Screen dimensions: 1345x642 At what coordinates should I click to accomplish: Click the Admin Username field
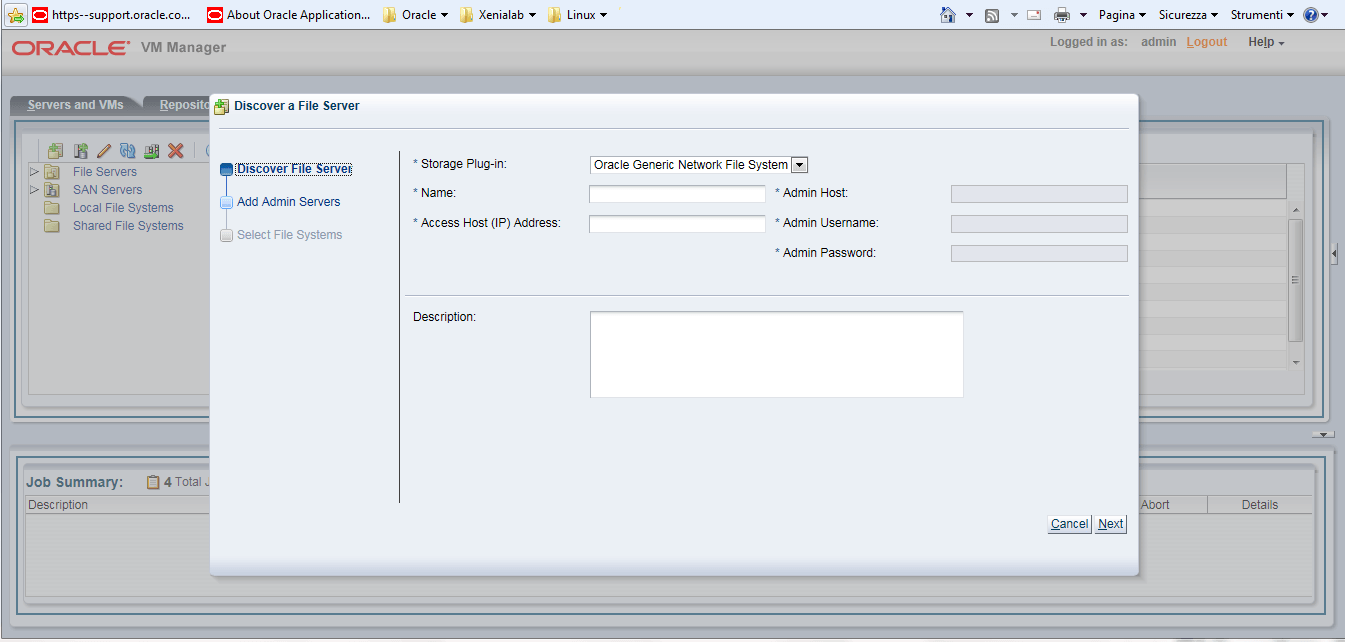pos(1039,224)
